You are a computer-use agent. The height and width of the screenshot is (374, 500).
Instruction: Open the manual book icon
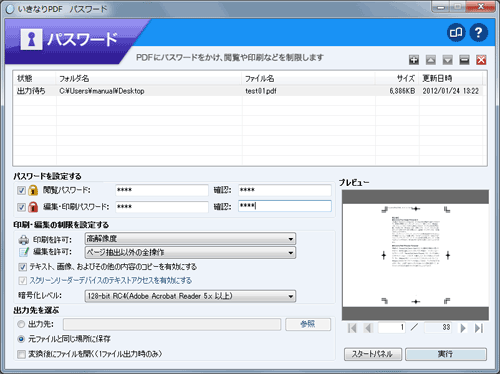coord(456,33)
